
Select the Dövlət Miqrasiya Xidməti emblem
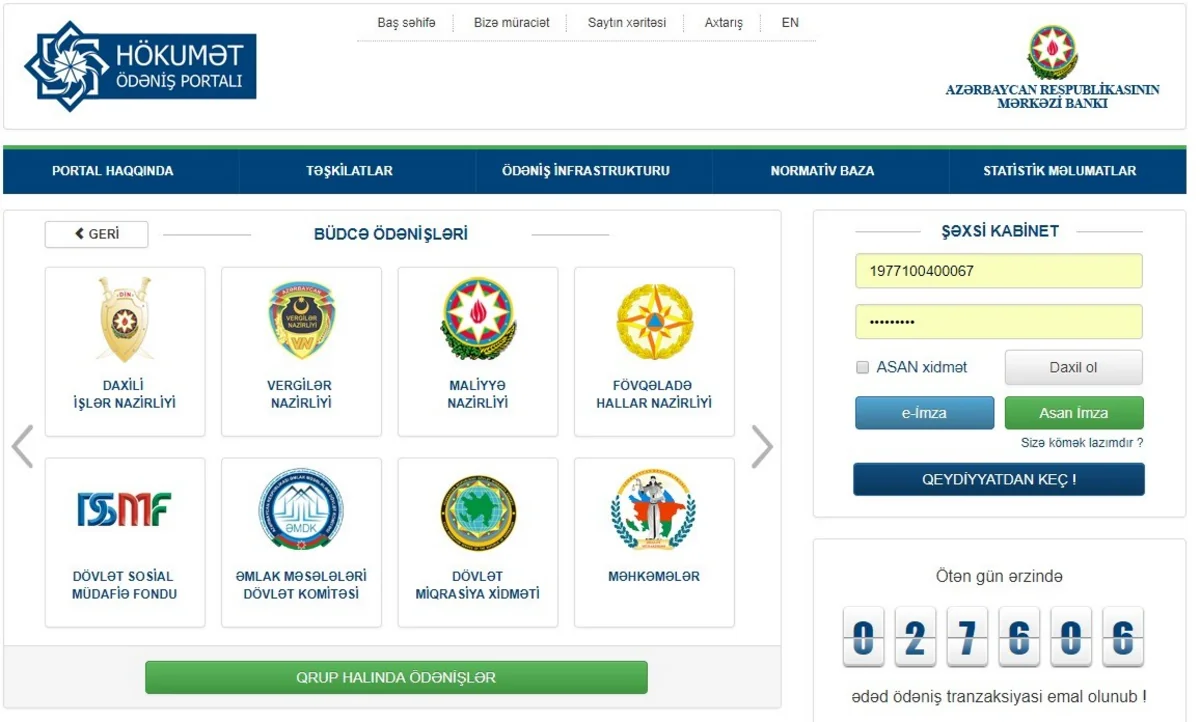click(478, 512)
